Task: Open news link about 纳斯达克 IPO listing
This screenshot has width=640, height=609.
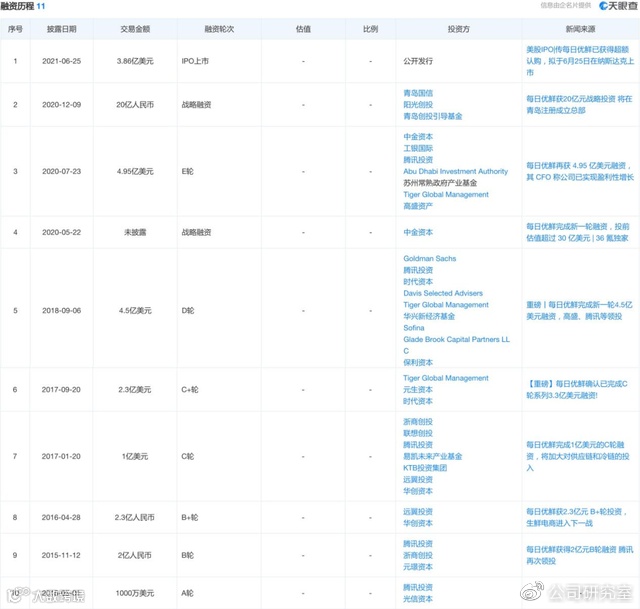Action: (x=580, y=61)
